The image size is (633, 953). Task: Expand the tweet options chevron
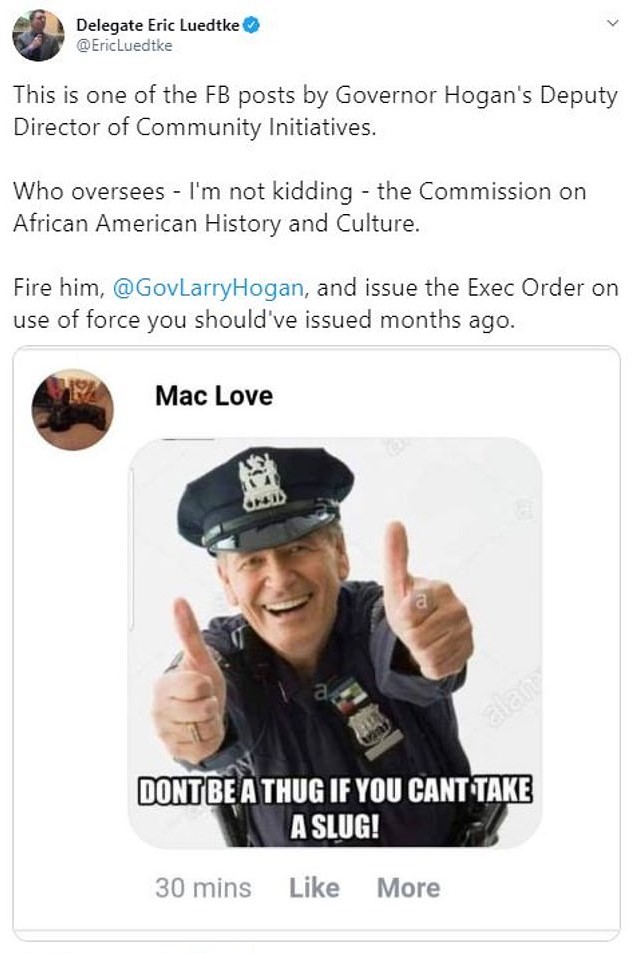[613, 23]
